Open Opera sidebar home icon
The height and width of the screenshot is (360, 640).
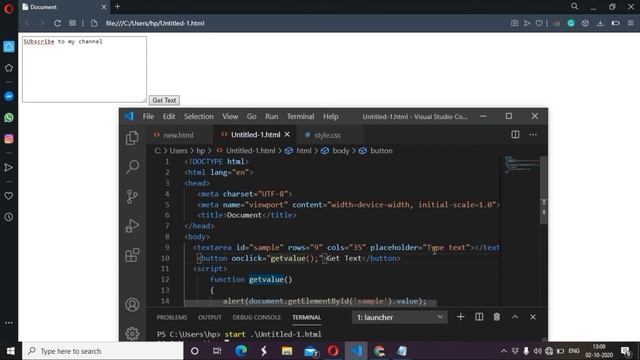9,47
